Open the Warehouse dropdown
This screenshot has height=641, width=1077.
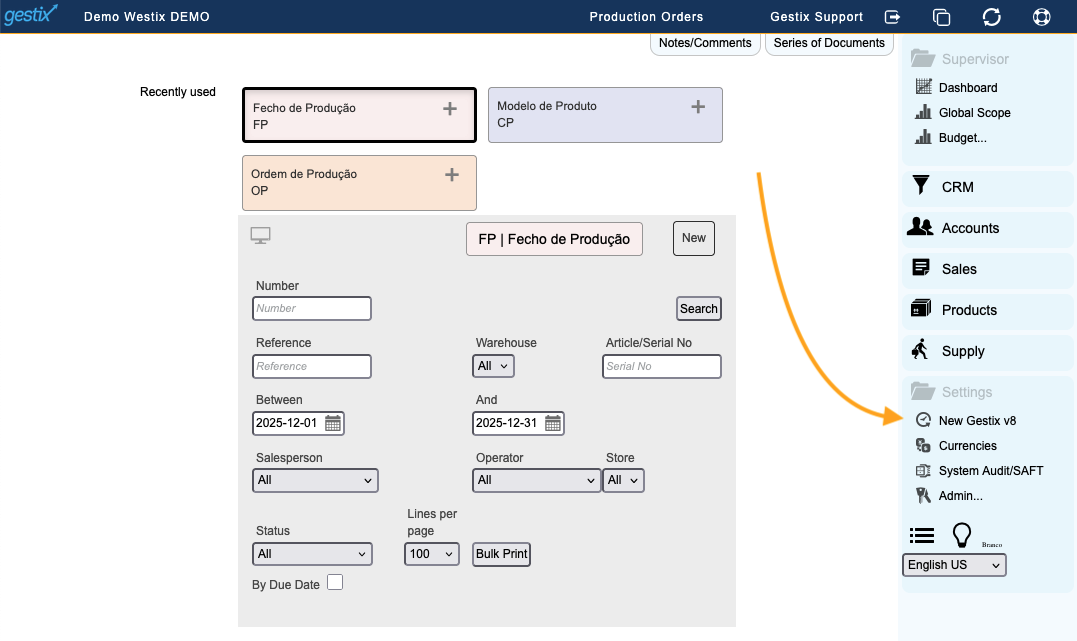point(493,366)
